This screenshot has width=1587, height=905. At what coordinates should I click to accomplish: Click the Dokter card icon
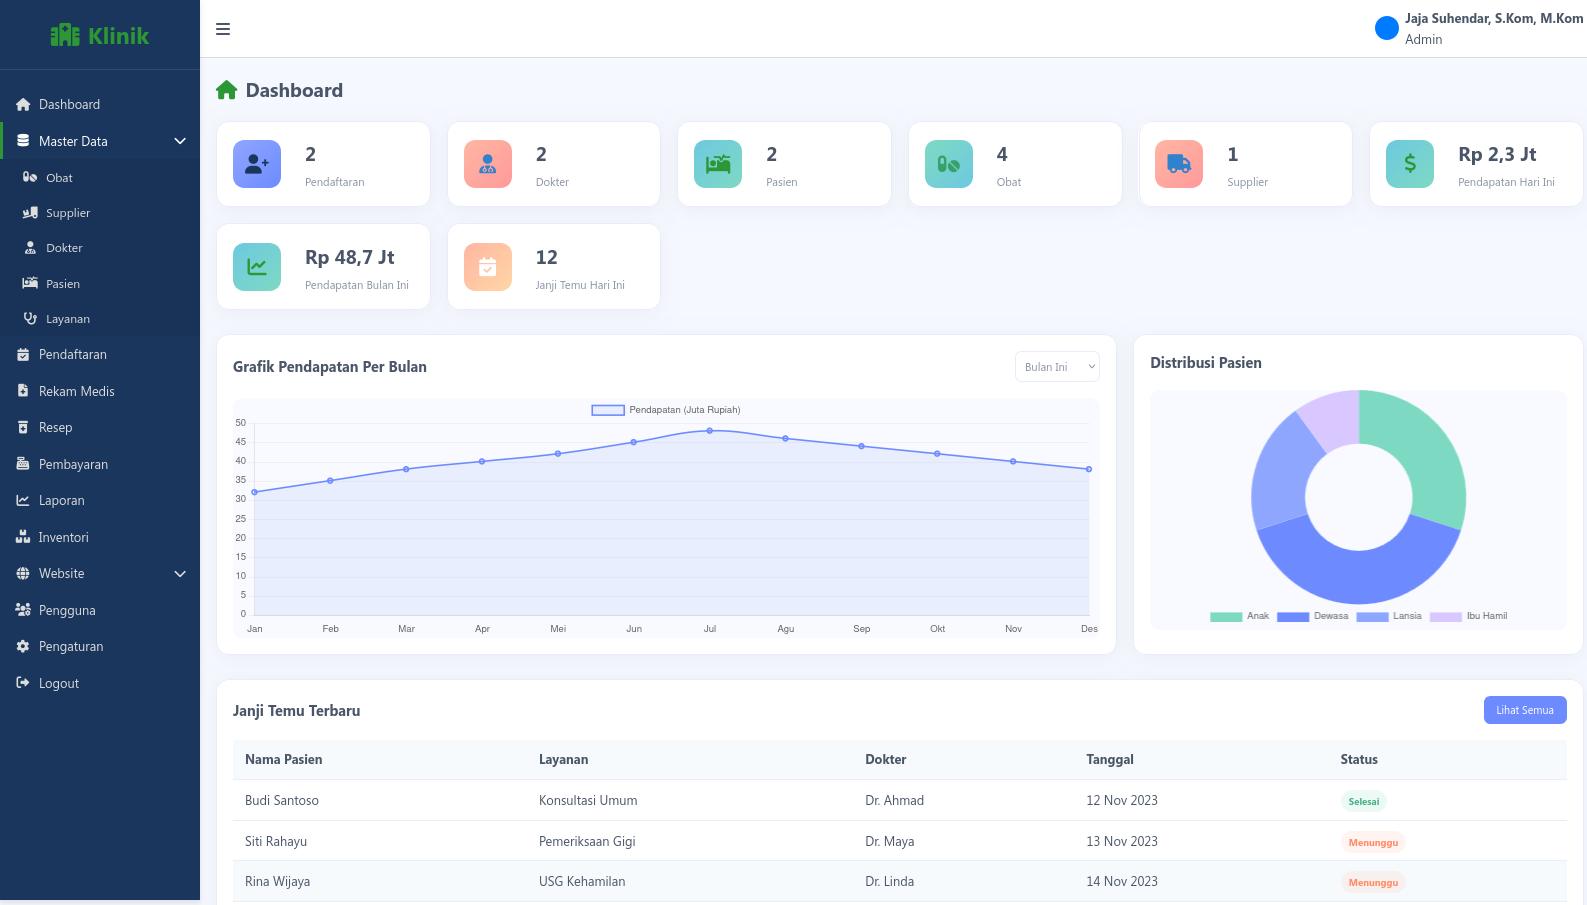click(x=488, y=164)
